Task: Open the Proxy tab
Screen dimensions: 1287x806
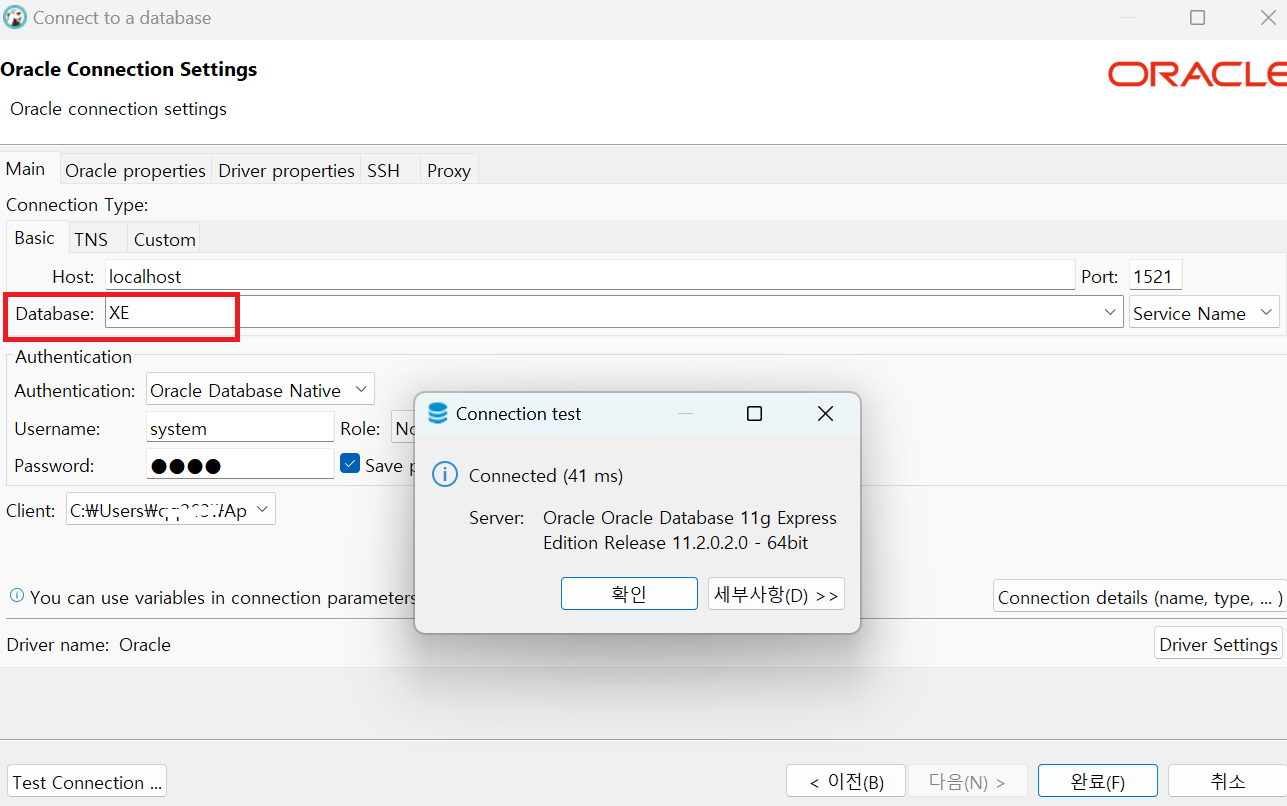Action: click(x=448, y=170)
